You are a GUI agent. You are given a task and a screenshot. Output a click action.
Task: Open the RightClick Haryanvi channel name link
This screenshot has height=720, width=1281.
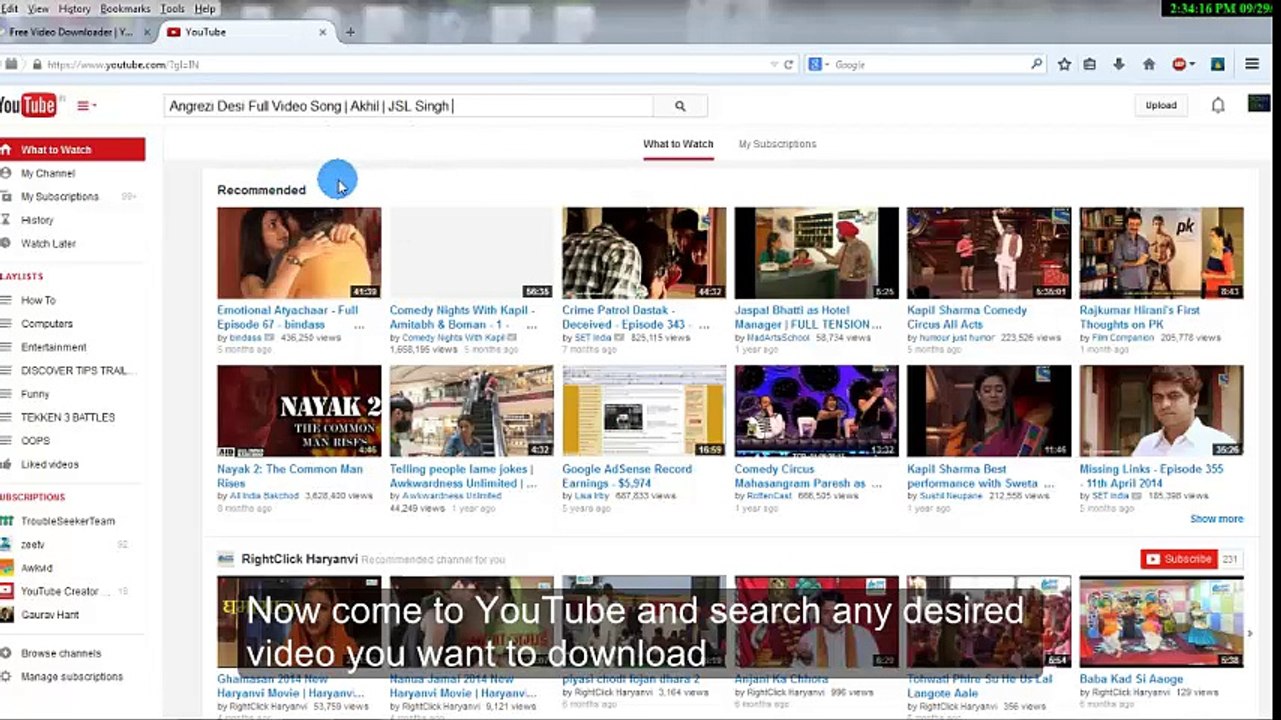pyautogui.click(x=299, y=559)
